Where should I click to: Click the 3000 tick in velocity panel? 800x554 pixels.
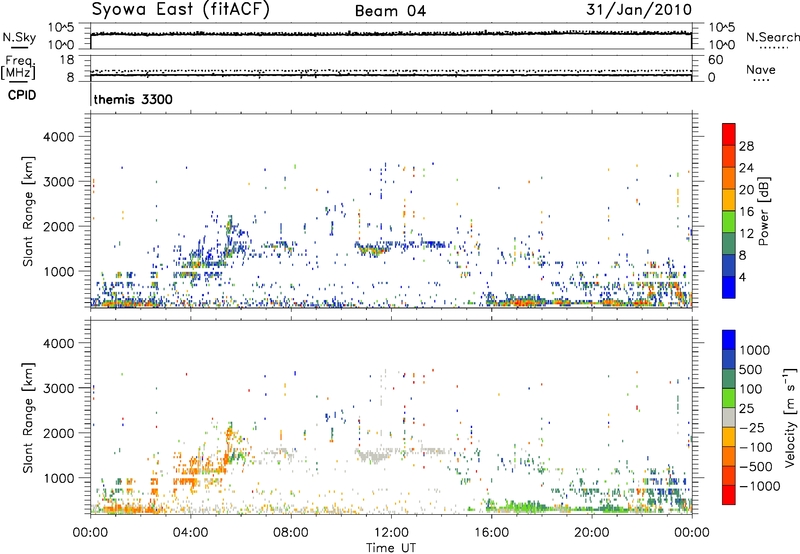tap(58, 388)
